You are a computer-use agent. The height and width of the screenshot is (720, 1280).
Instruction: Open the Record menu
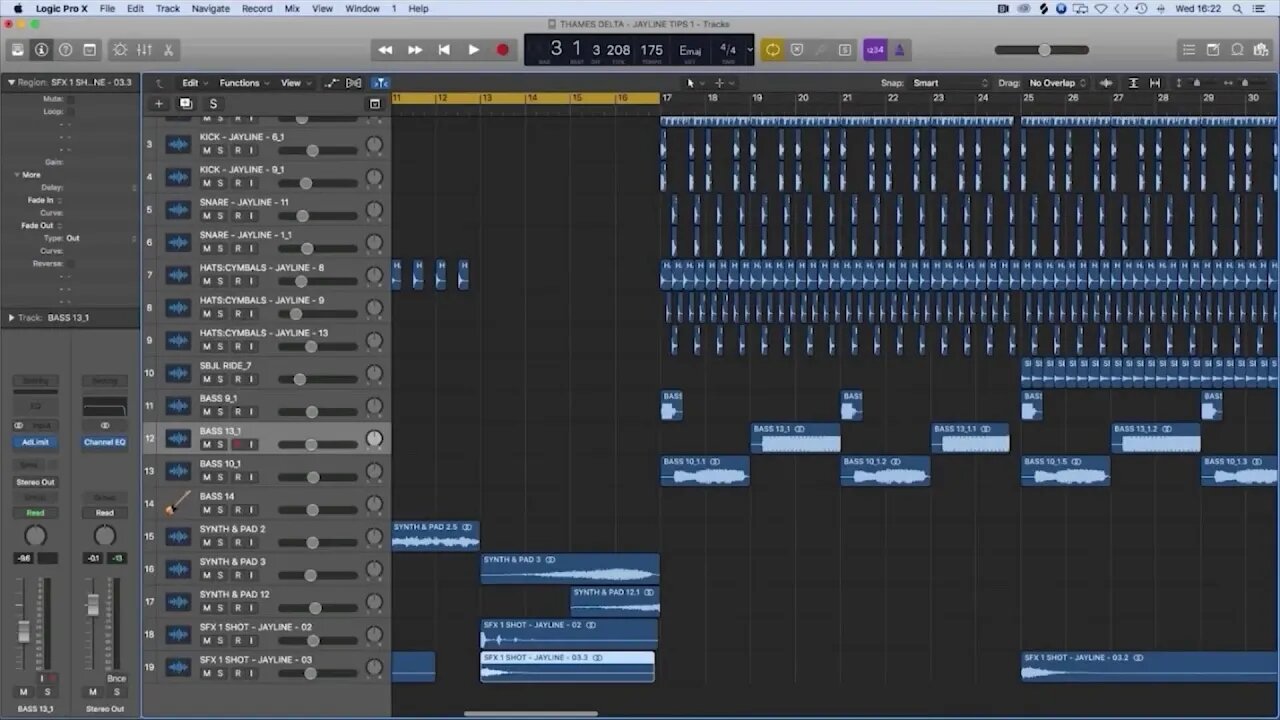pos(257,8)
